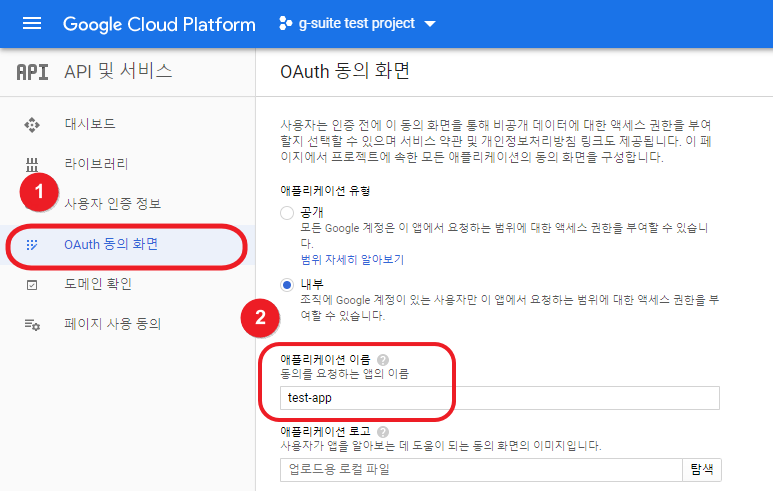Click the 대시보드 dashboard icon
773x491 pixels.
tap(32, 125)
